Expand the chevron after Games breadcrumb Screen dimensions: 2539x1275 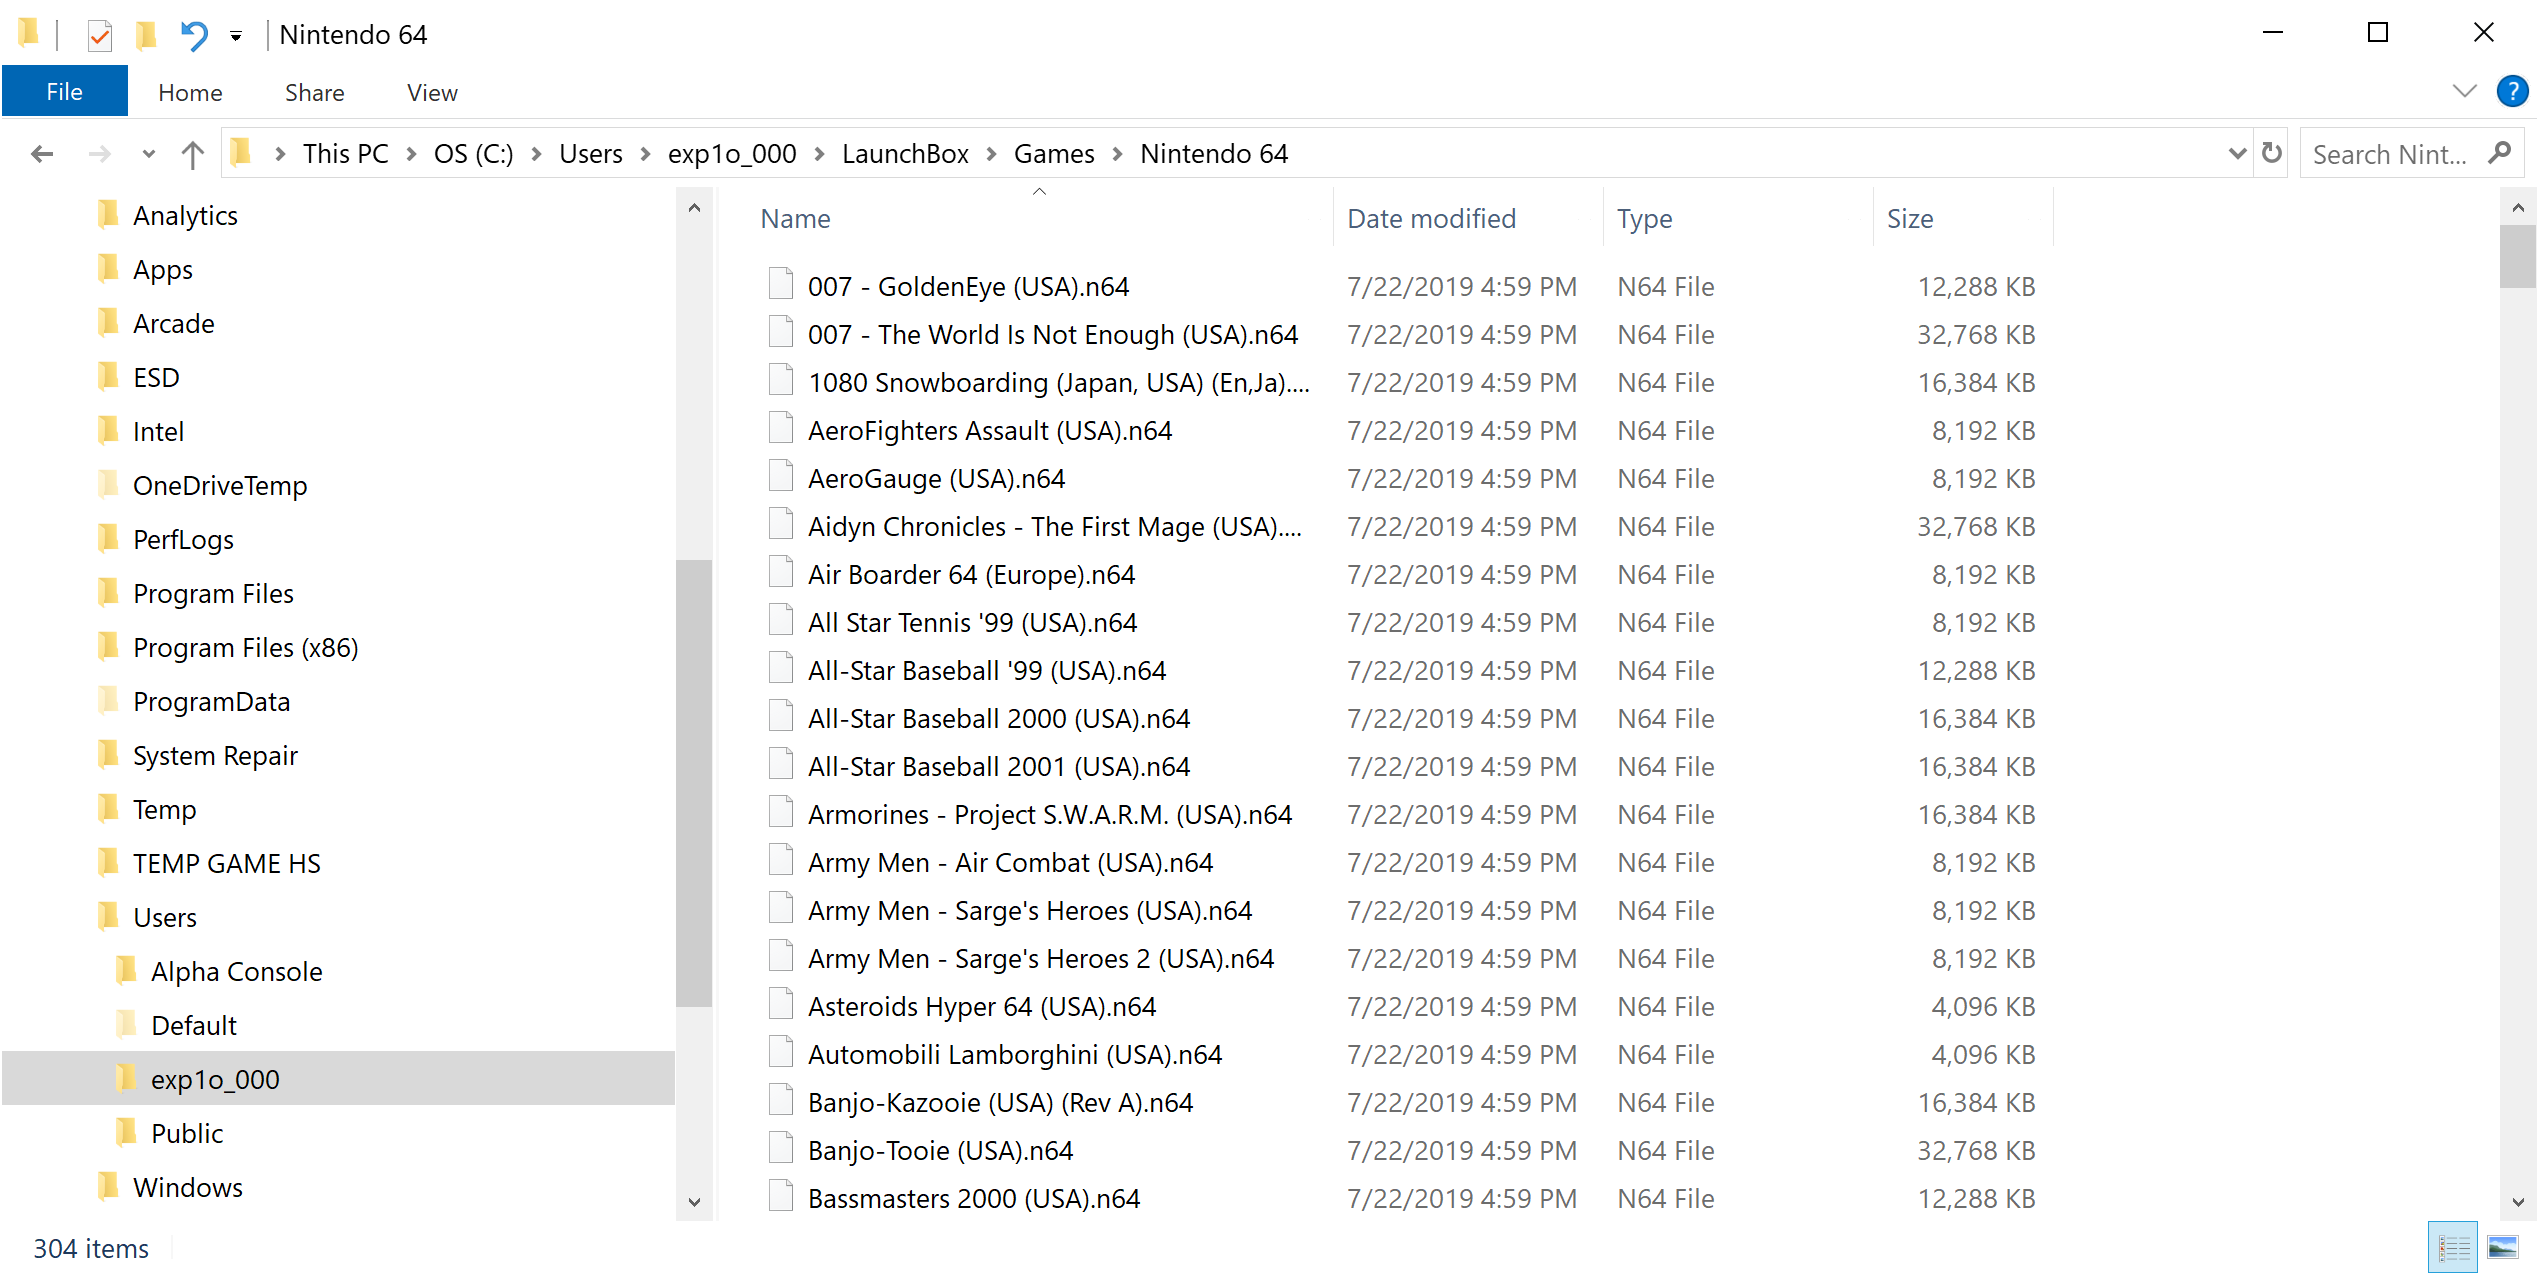tap(1118, 154)
